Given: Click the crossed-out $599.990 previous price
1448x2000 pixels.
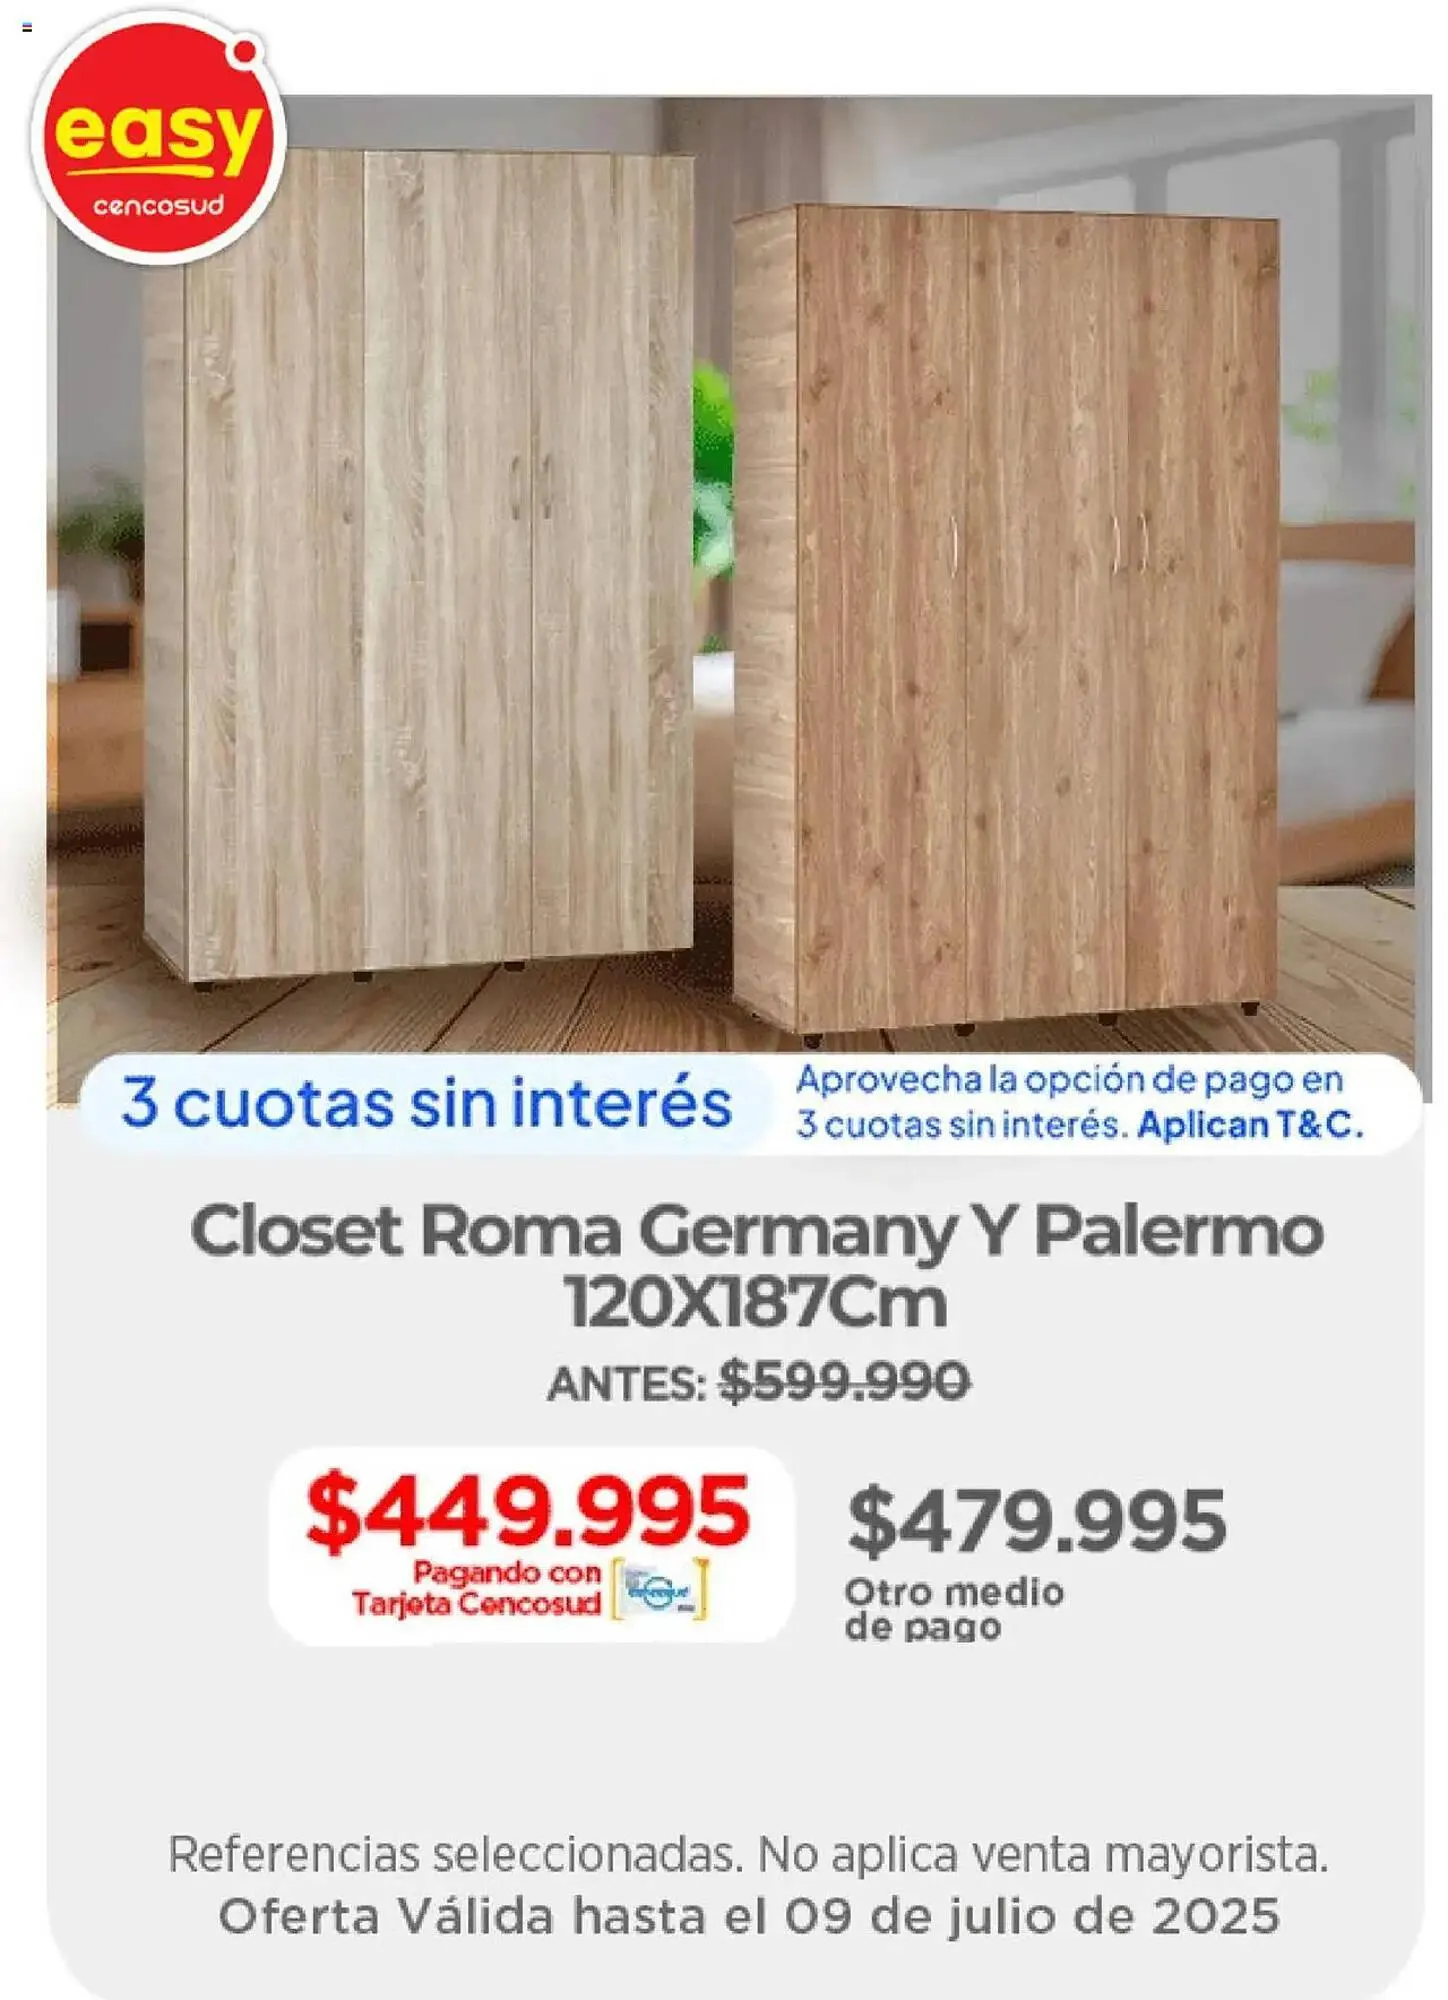Looking at the screenshot, I should (x=845, y=1383).
